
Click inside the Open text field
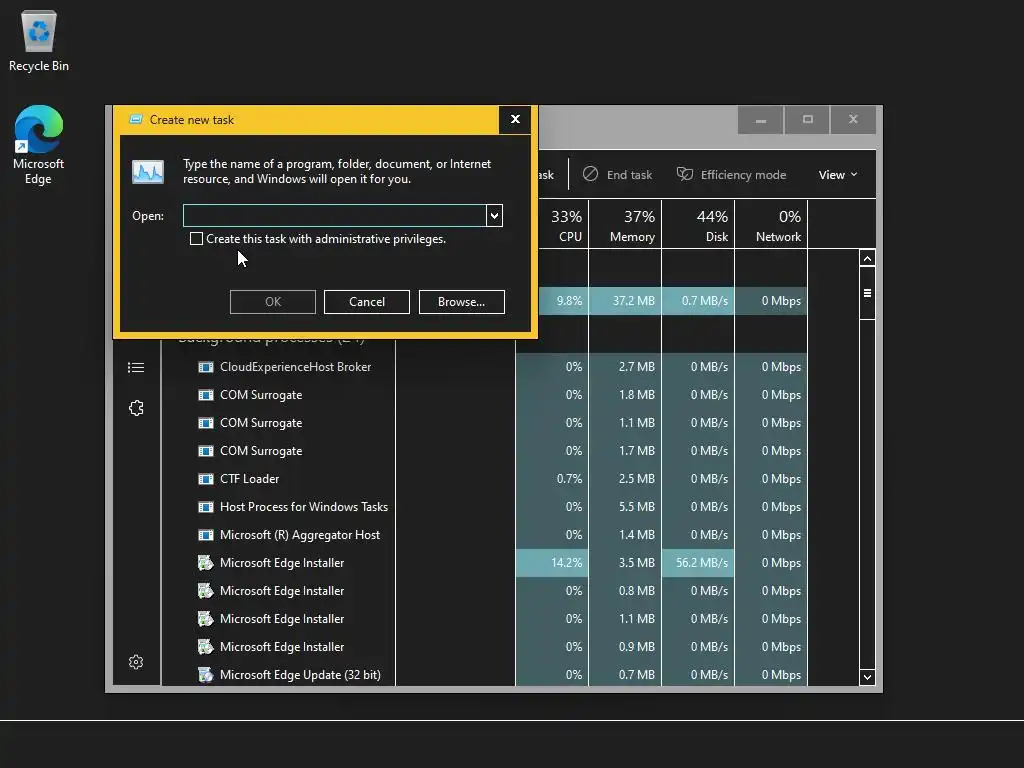pos(334,216)
